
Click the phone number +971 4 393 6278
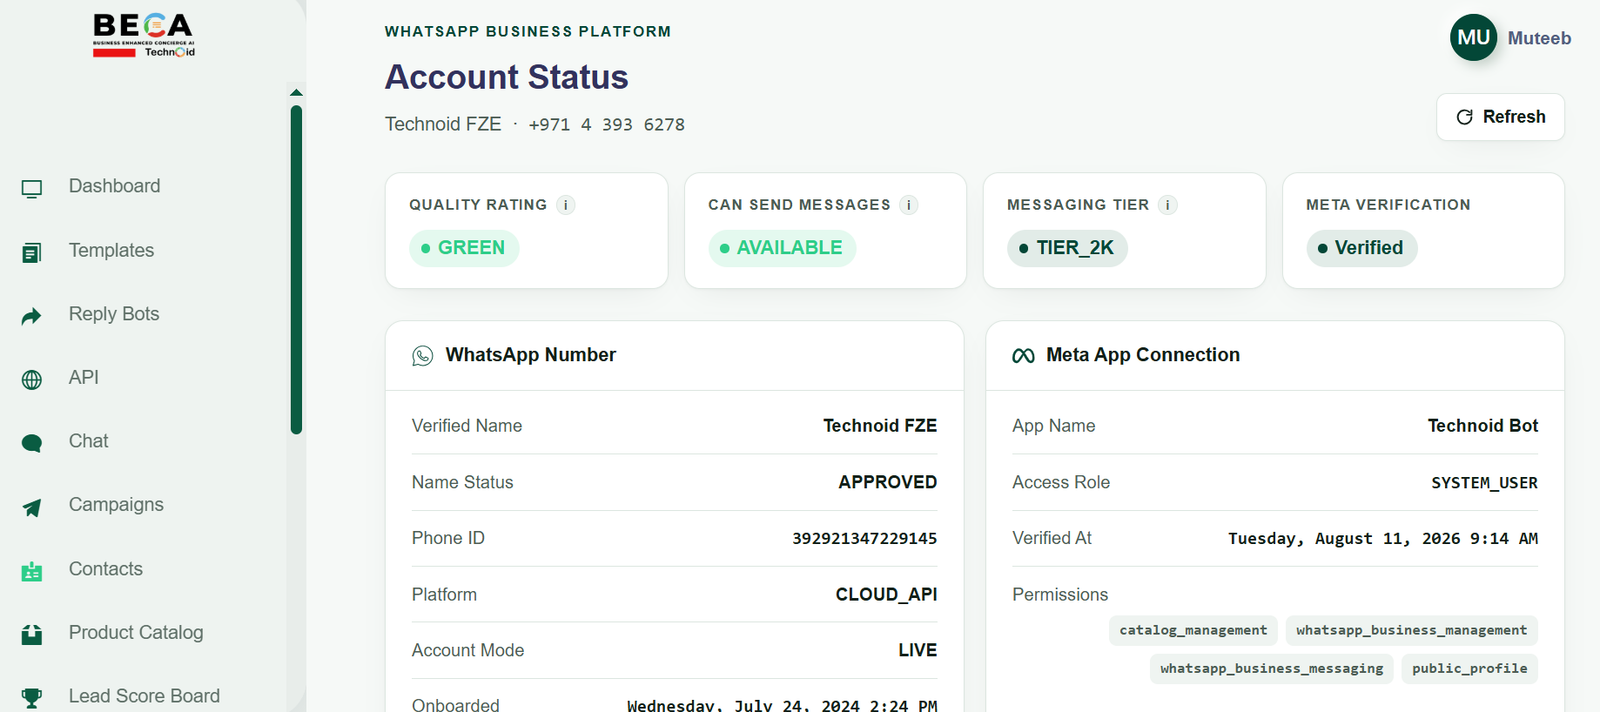point(606,125)
